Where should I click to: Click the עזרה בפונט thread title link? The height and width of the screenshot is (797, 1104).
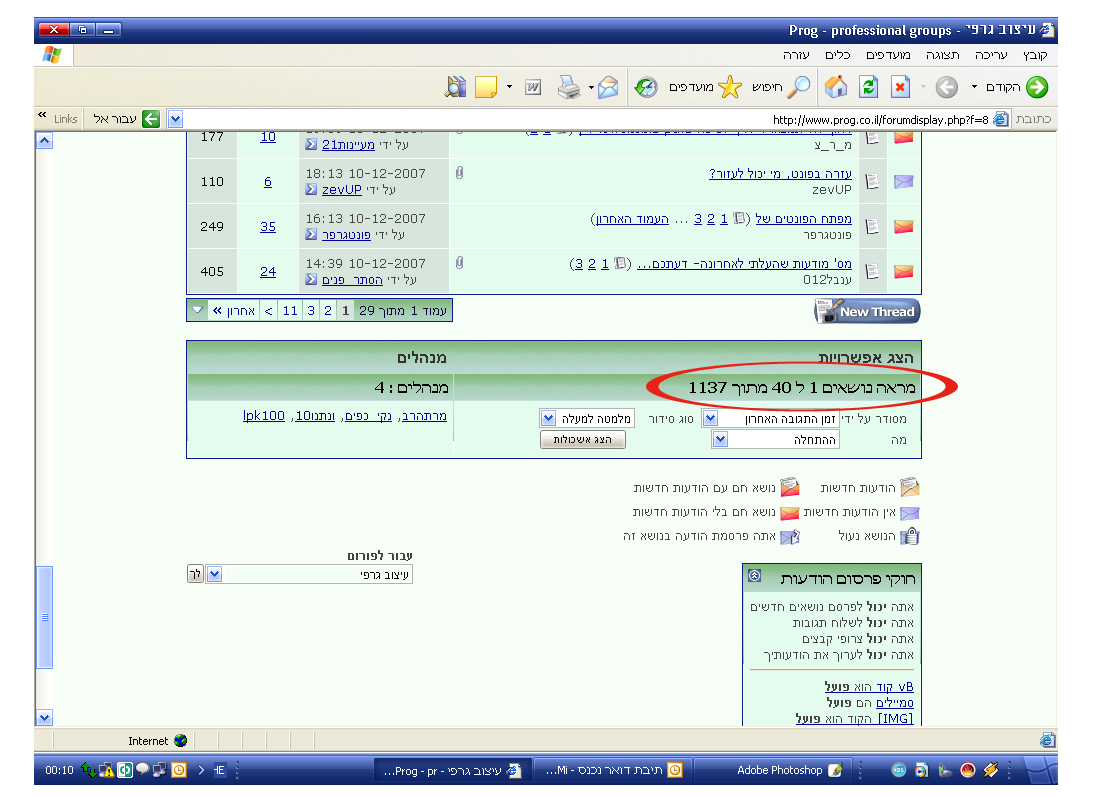coord(780,173)
